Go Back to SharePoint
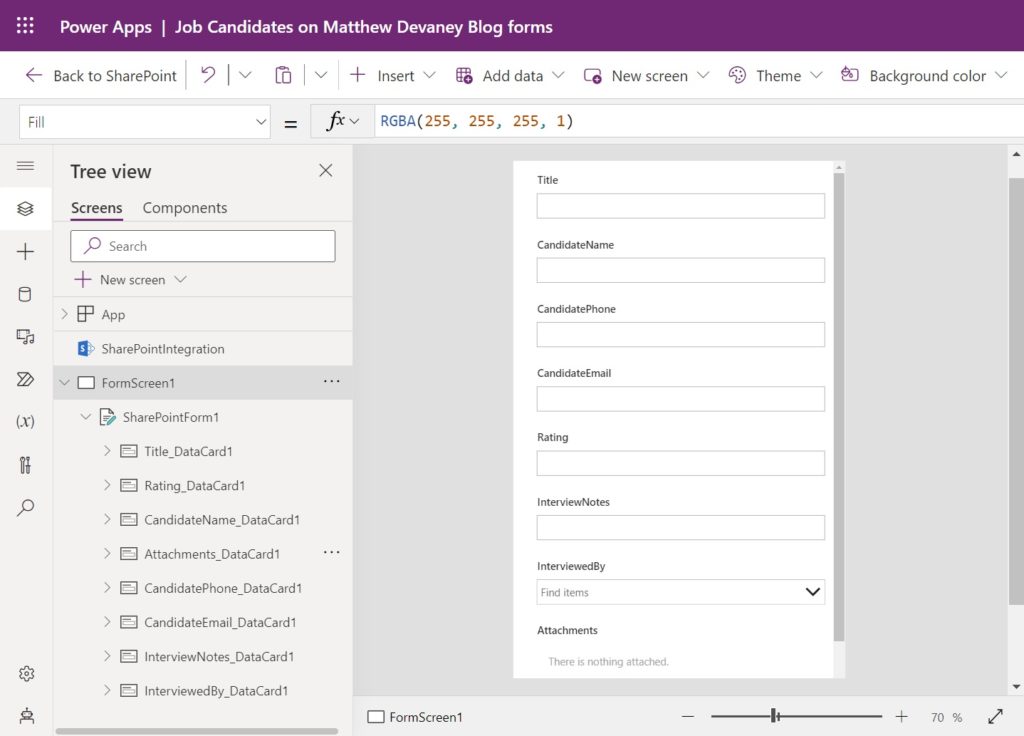 point(101,75)
